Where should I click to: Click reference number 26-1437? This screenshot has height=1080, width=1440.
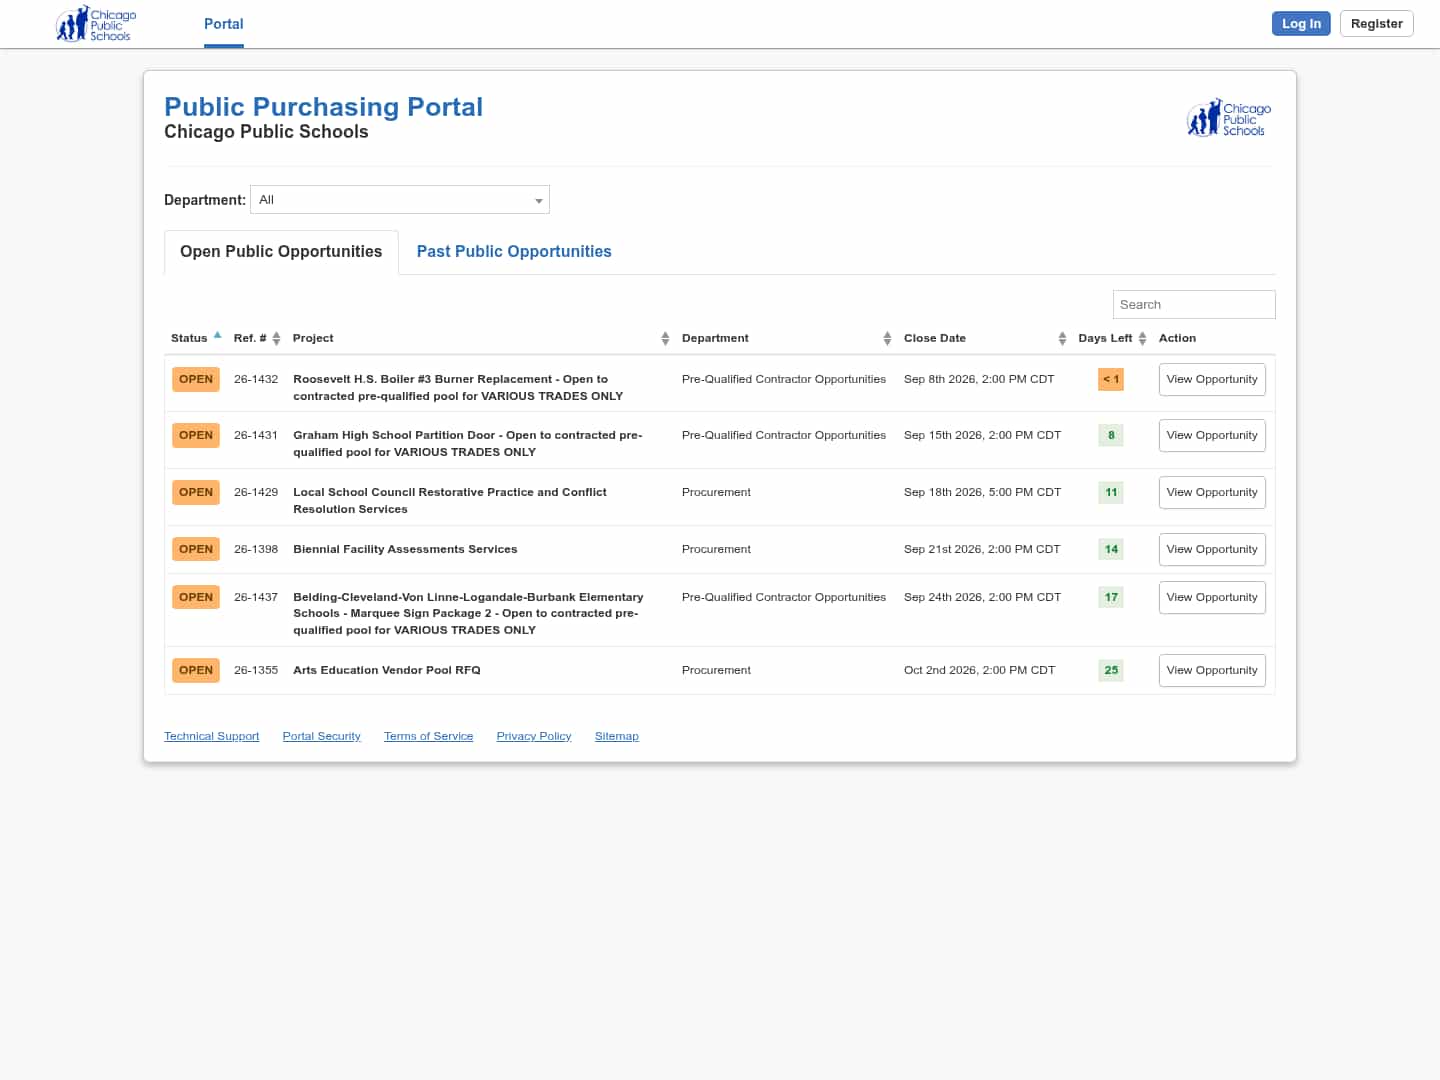(256, 598)
